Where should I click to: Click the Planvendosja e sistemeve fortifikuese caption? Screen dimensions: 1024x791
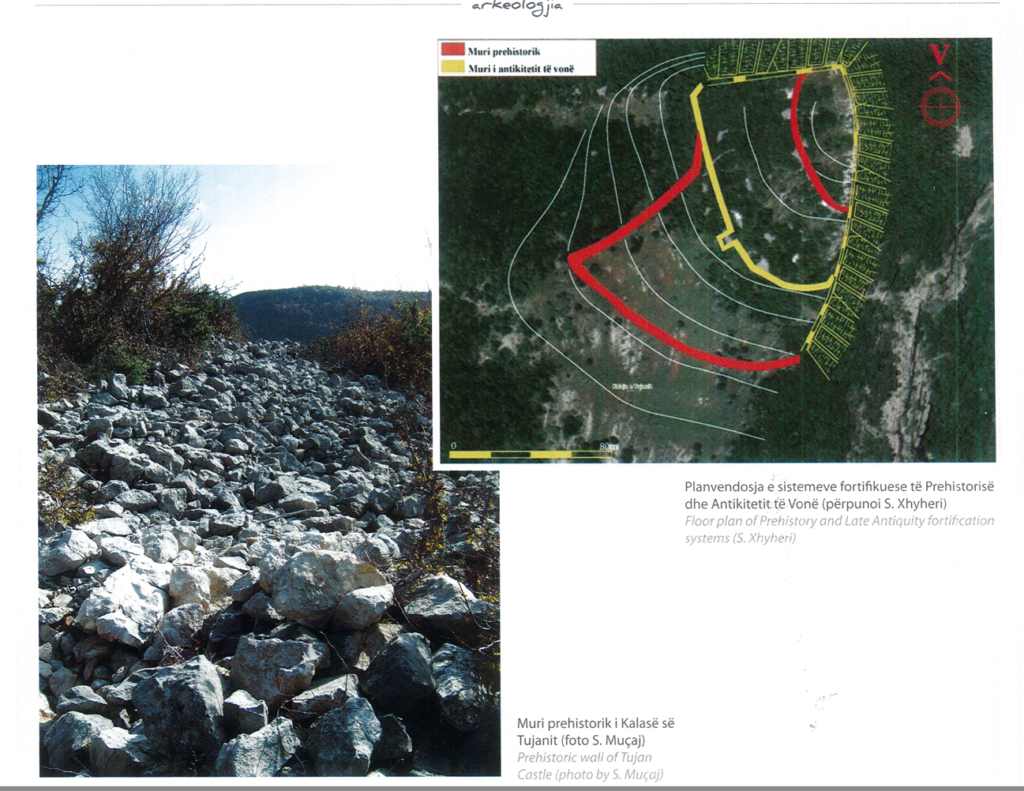(x=839, y=495)
